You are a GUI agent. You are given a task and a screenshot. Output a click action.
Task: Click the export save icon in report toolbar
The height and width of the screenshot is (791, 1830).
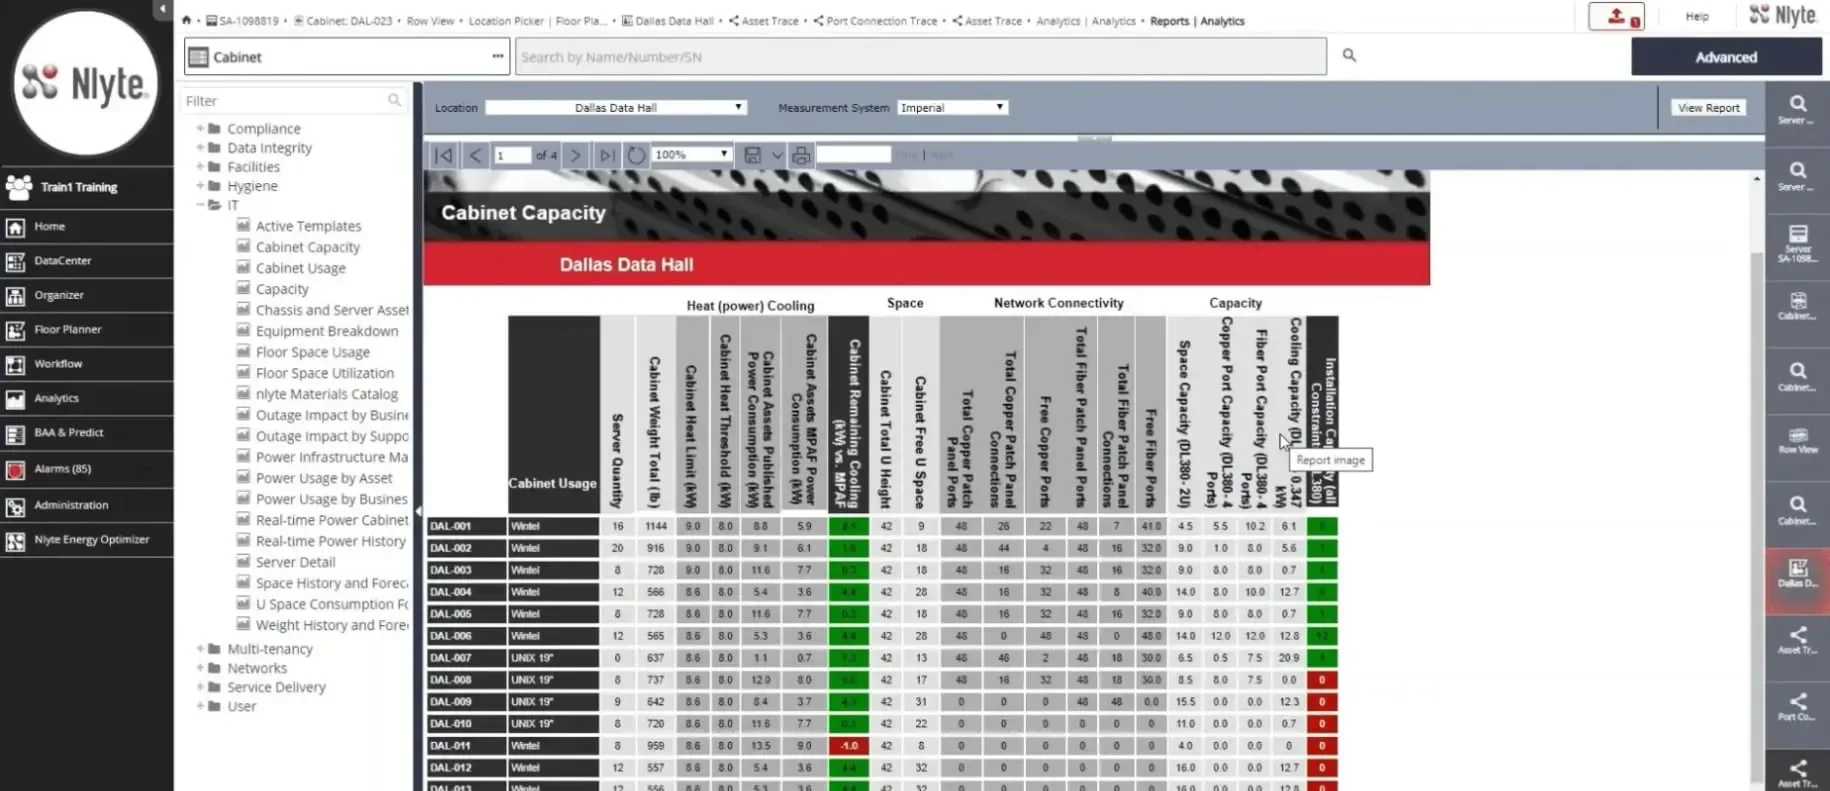pos(753,155)
